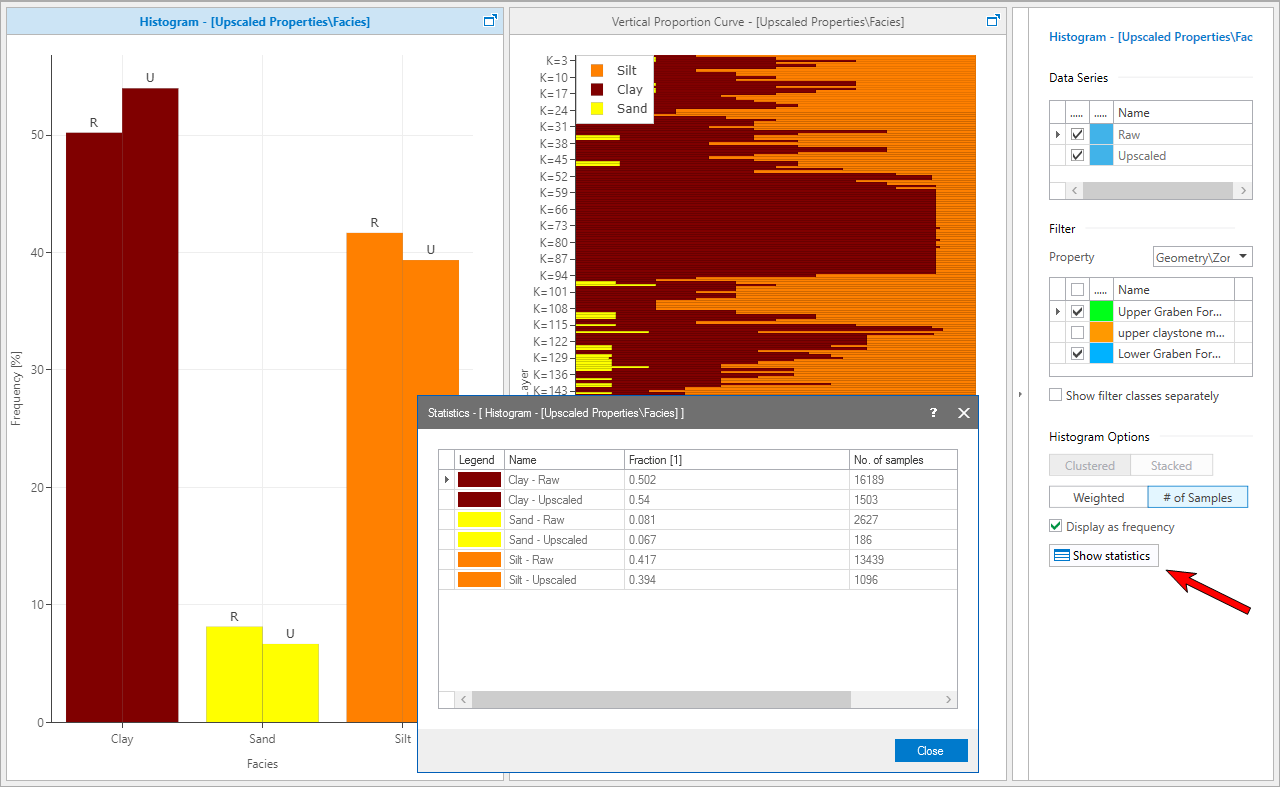Screen dimensions: 1280x787
Task: Click the green swatch of Upper Graben Formation
Action: point(1100,312)
